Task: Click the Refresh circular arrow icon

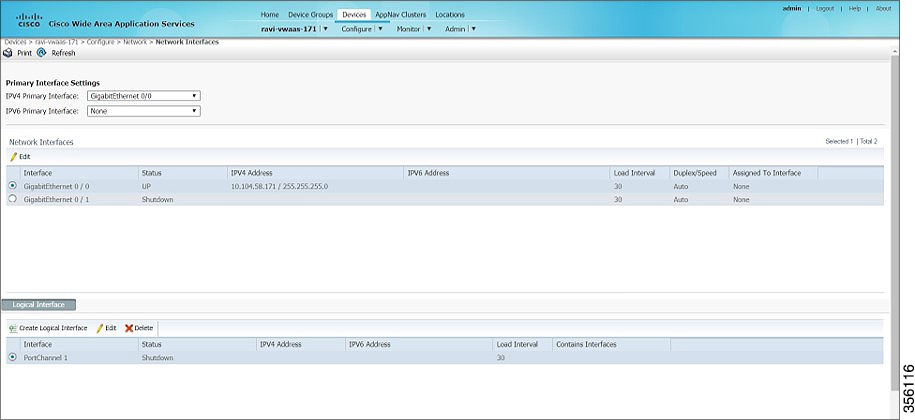Action: coord(41,53)
